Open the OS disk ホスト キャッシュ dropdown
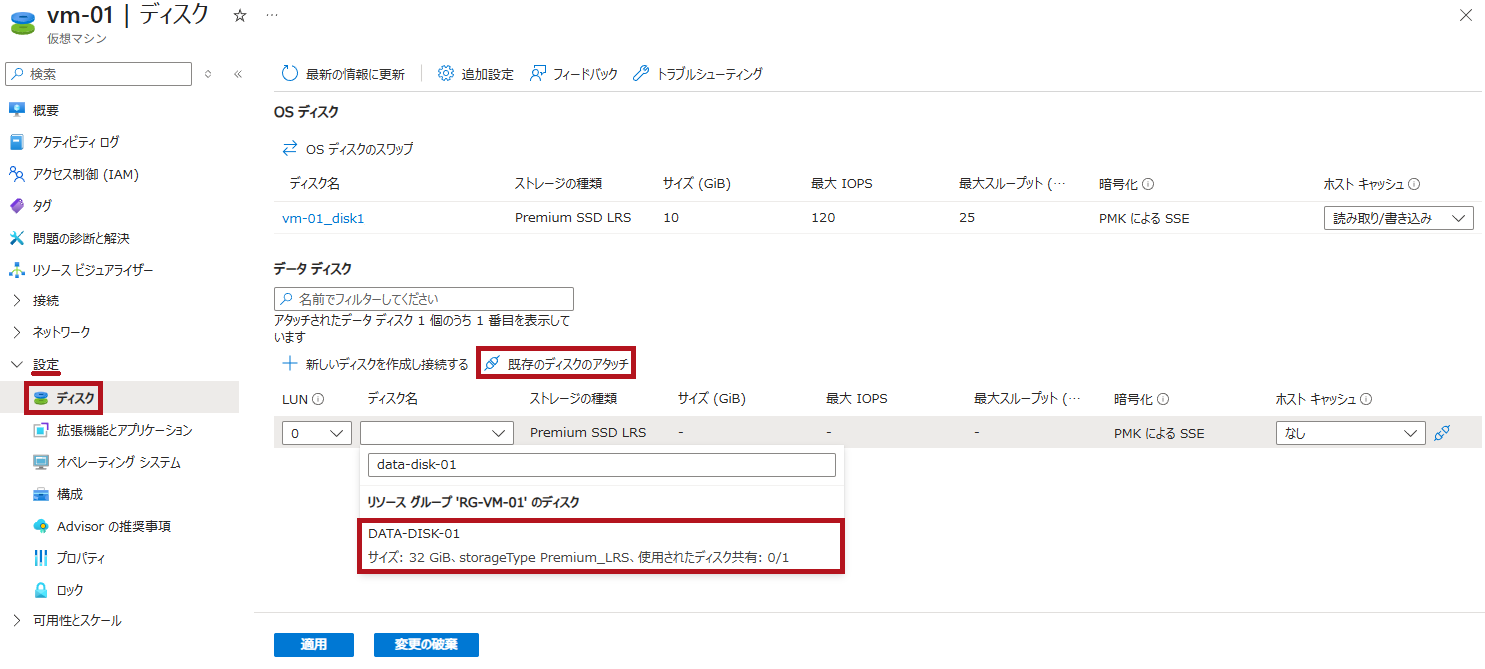This screenshot has height=669, width=1485. coord(1397,218)
